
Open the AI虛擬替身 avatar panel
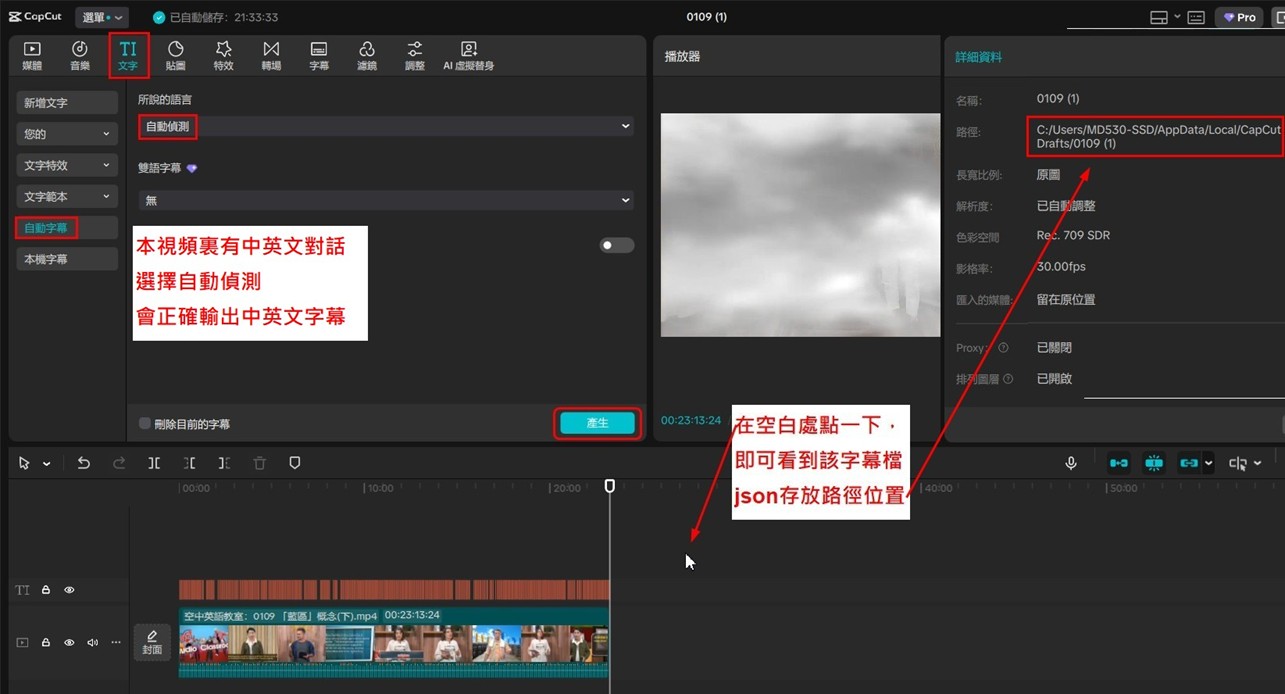coord(468,56)
